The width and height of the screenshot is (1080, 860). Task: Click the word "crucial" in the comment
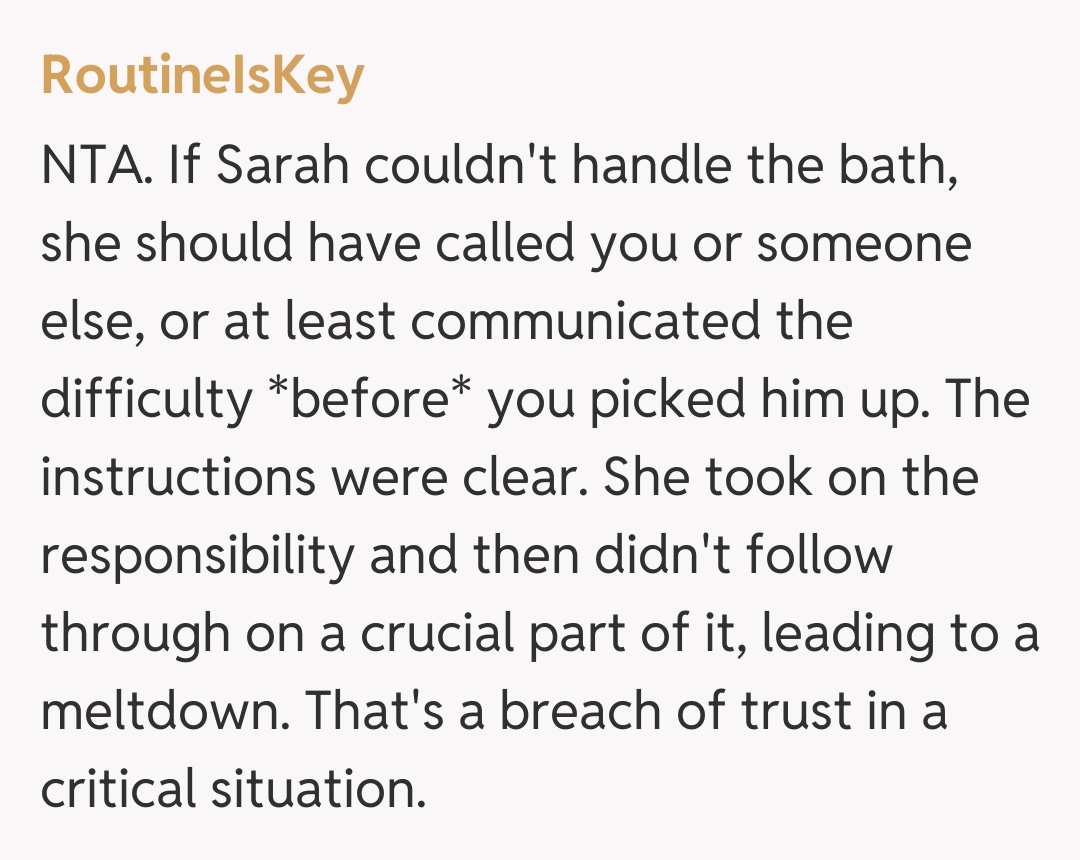click(424, 634)
